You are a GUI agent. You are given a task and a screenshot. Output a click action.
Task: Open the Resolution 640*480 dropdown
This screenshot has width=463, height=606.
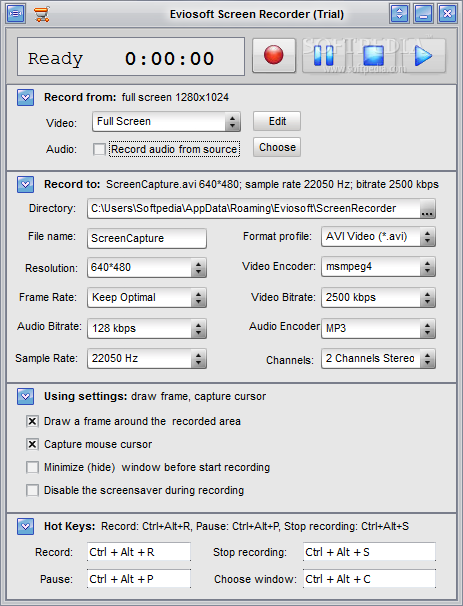pyautogui.click(x=147, y=267)
